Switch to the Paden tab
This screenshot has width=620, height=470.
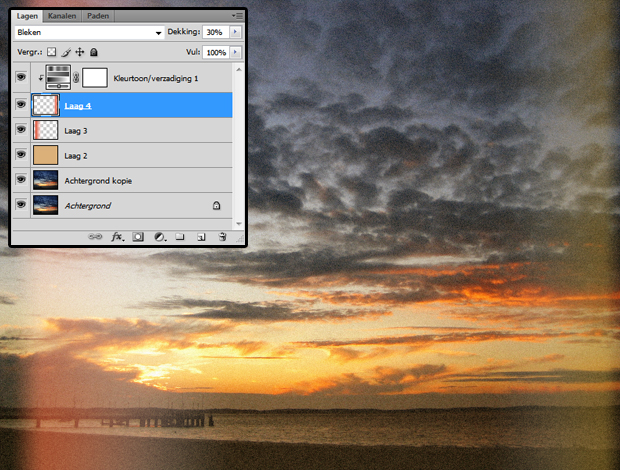98,16
